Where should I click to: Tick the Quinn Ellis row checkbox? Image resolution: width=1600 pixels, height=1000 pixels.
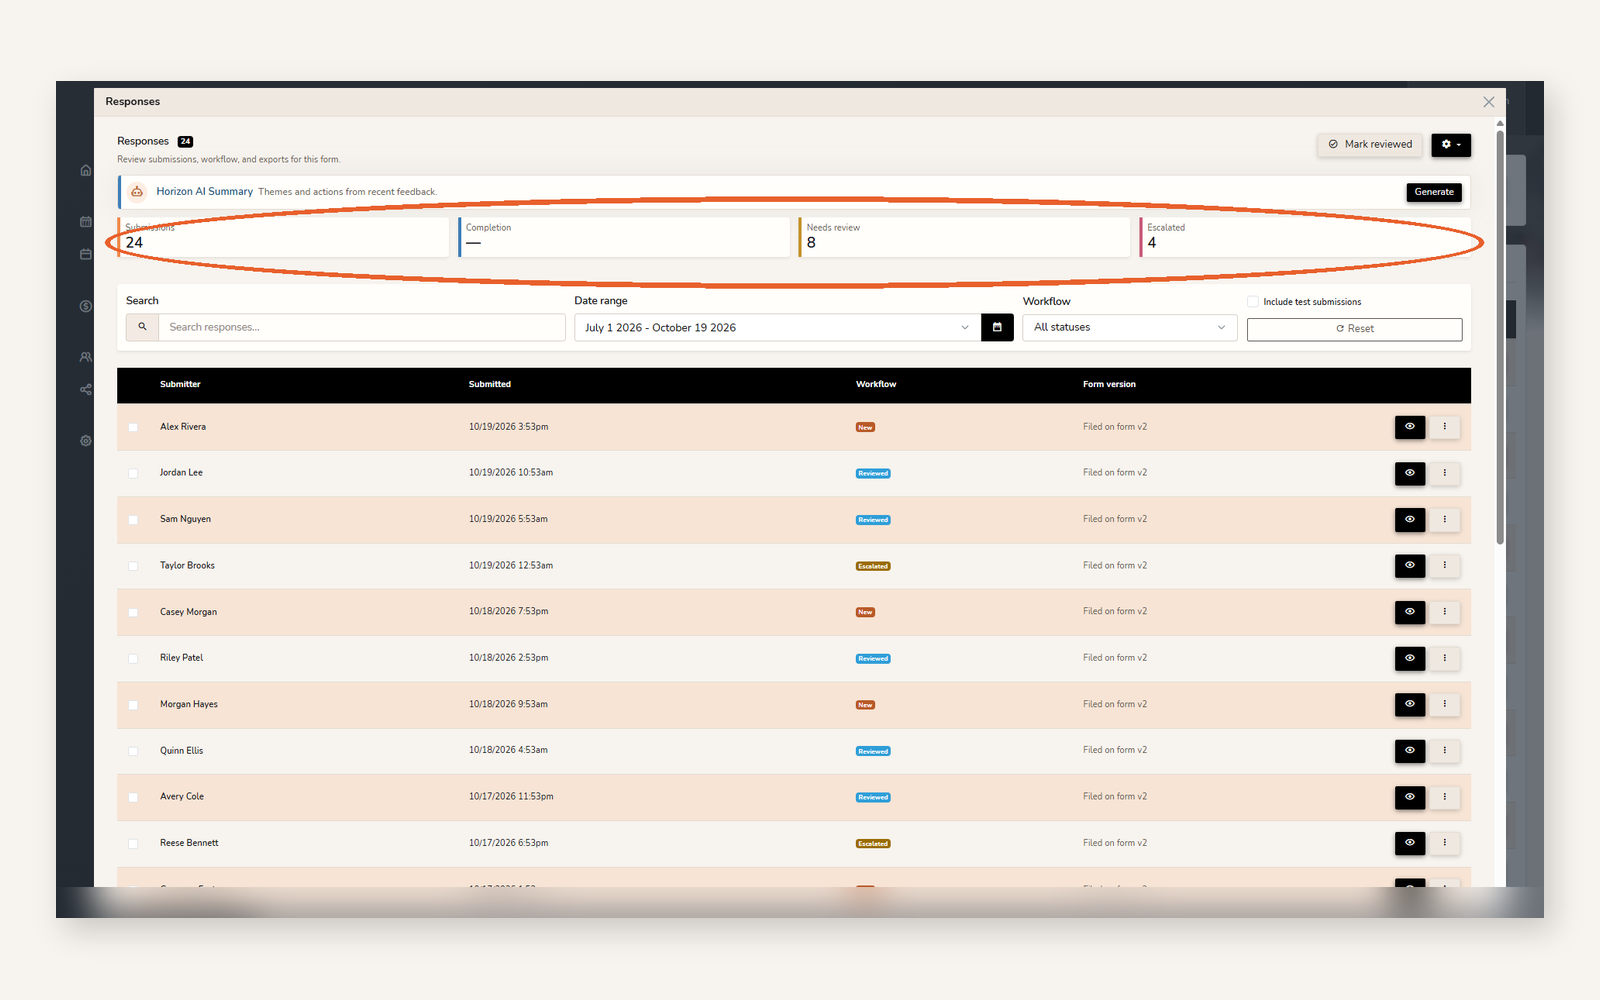pyautogui.click(x=133, y=751)
